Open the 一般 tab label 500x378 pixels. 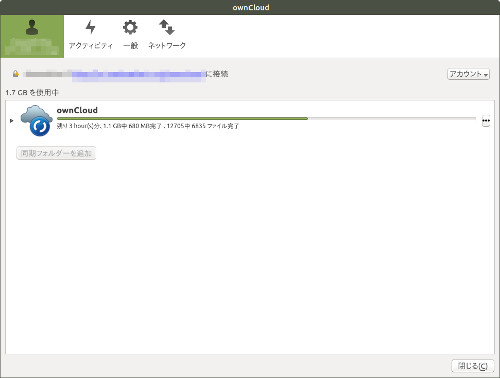(x=130, y=46)
